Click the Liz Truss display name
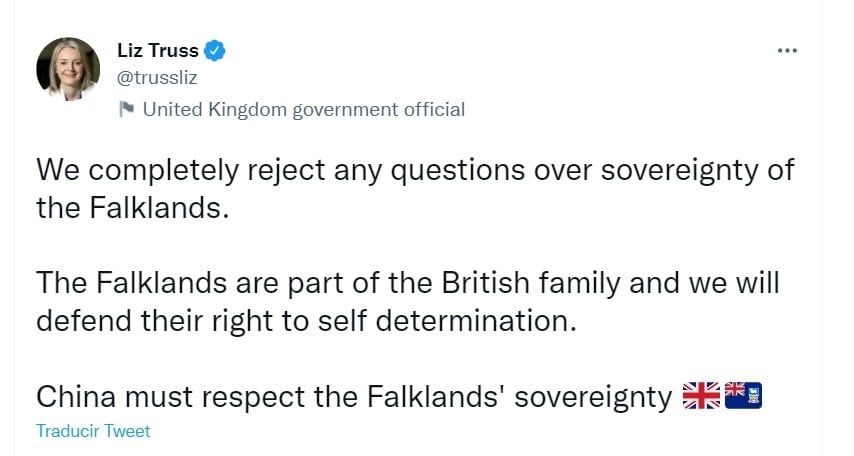 click(x=158, y=50)
